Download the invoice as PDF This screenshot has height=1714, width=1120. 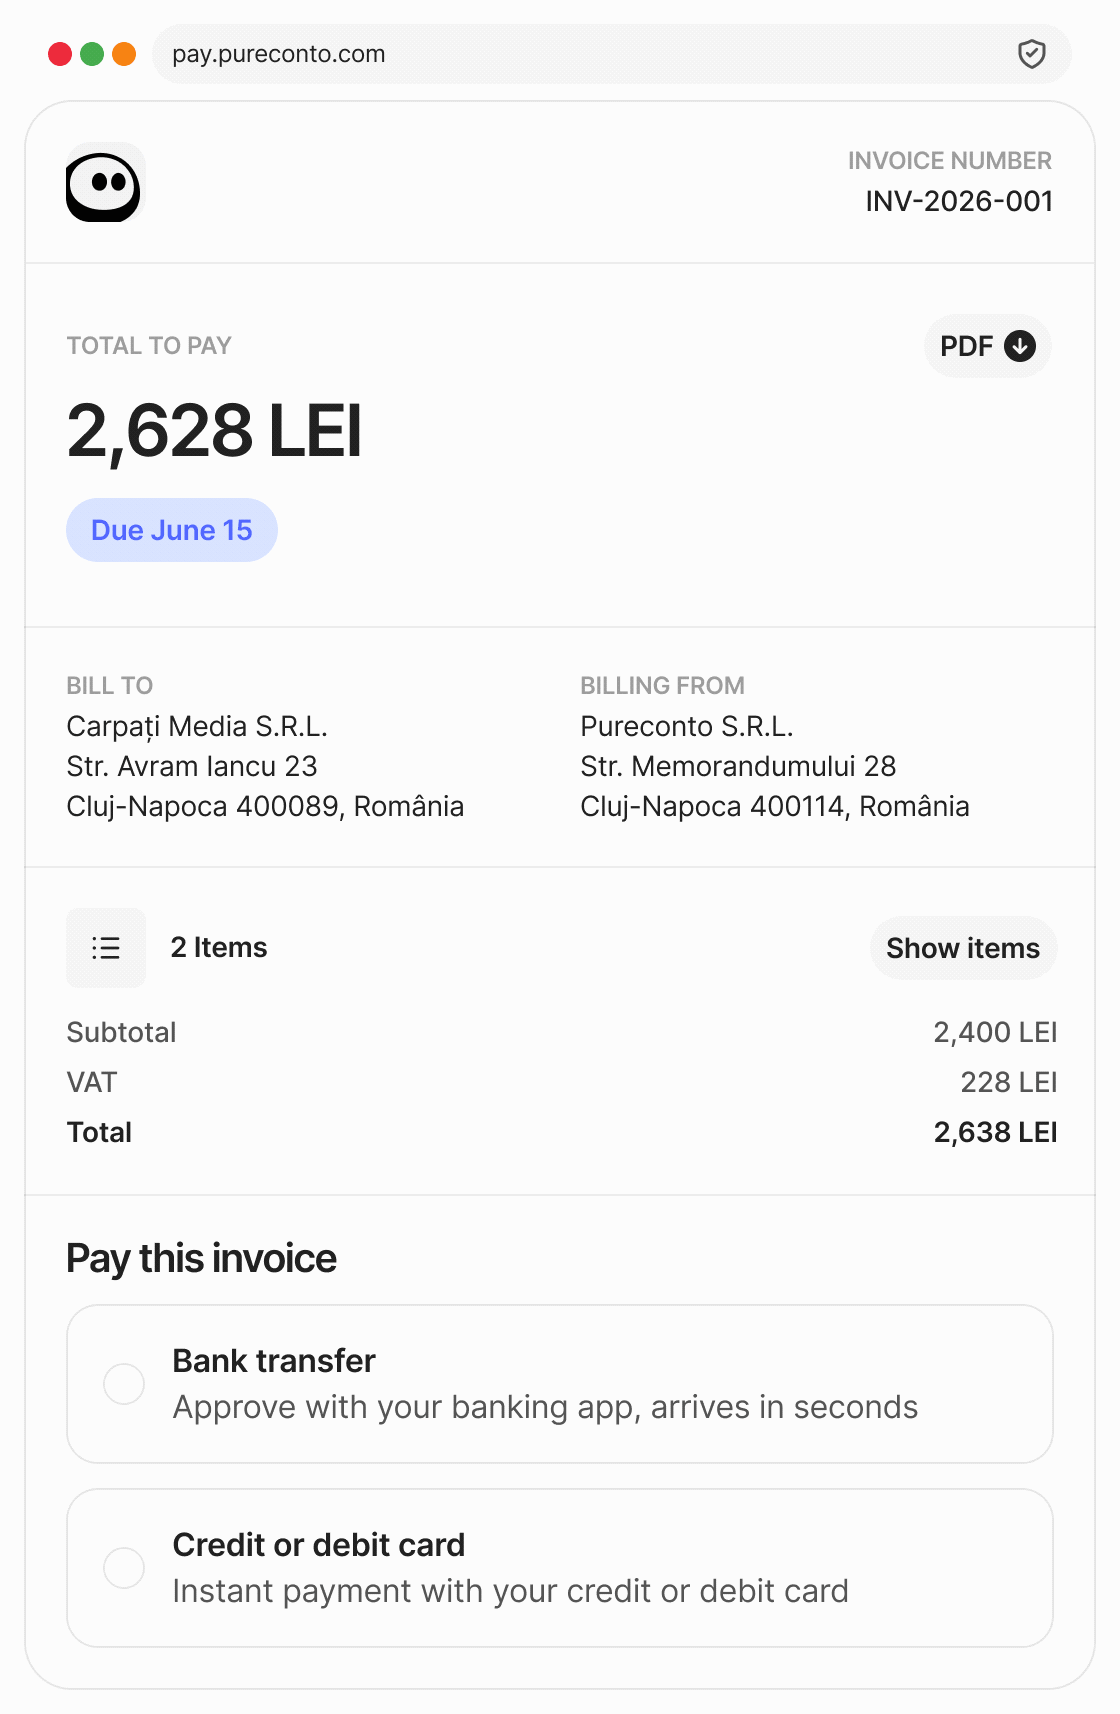point(987,346)
